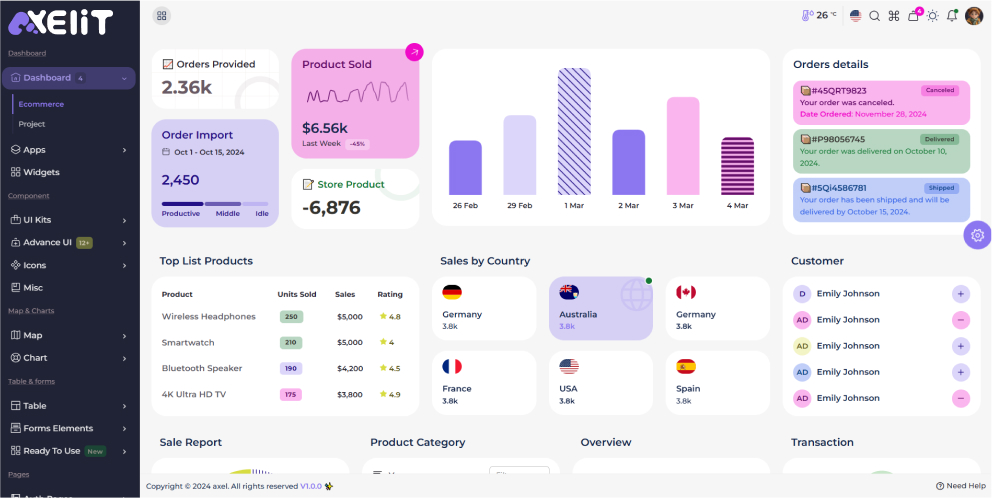
Task: Click the Order Import progress bar
Action: (215, 203)
